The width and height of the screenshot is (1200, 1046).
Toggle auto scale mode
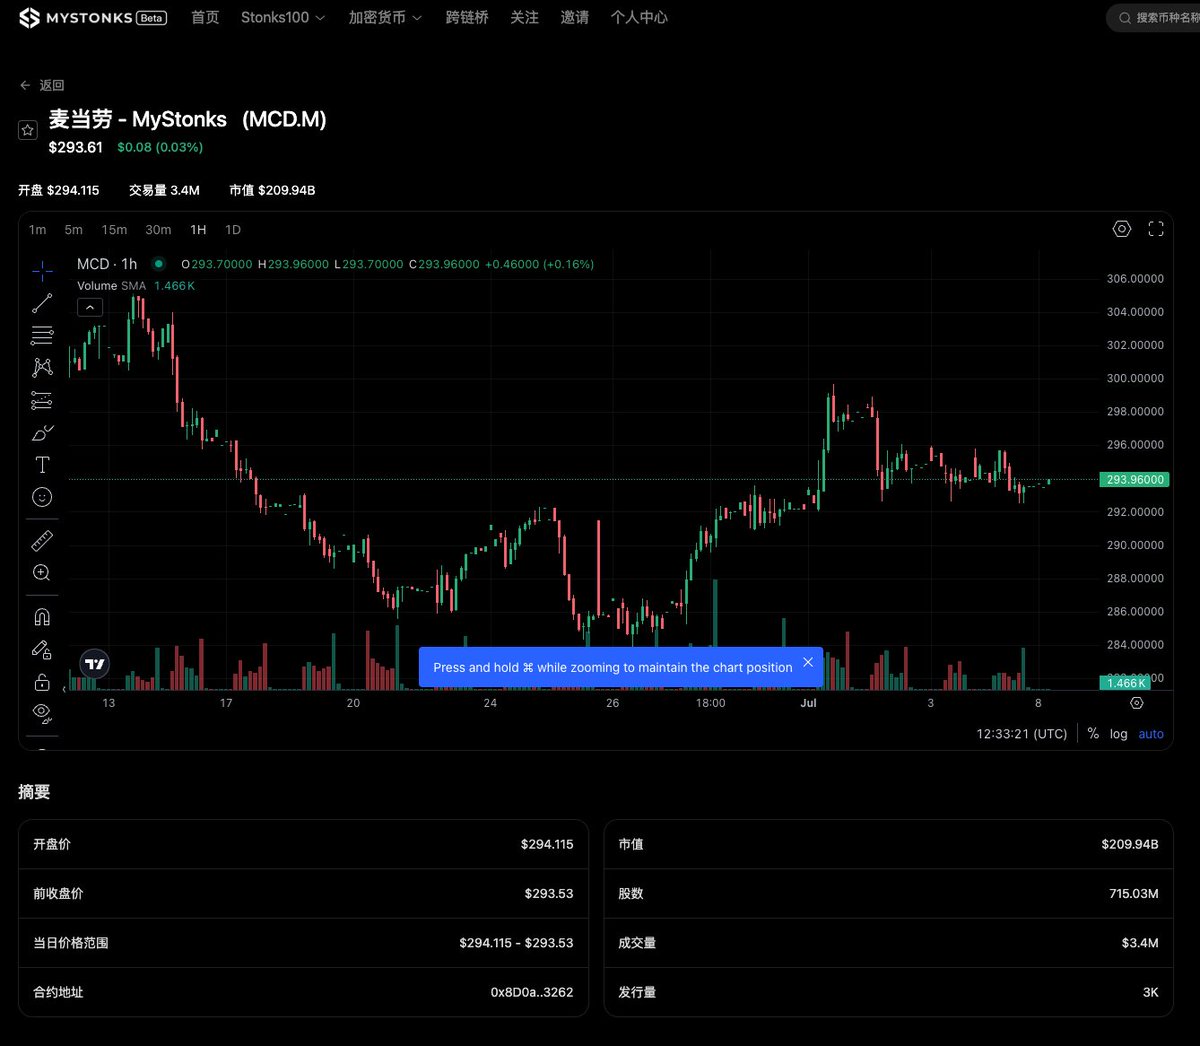1151,734
